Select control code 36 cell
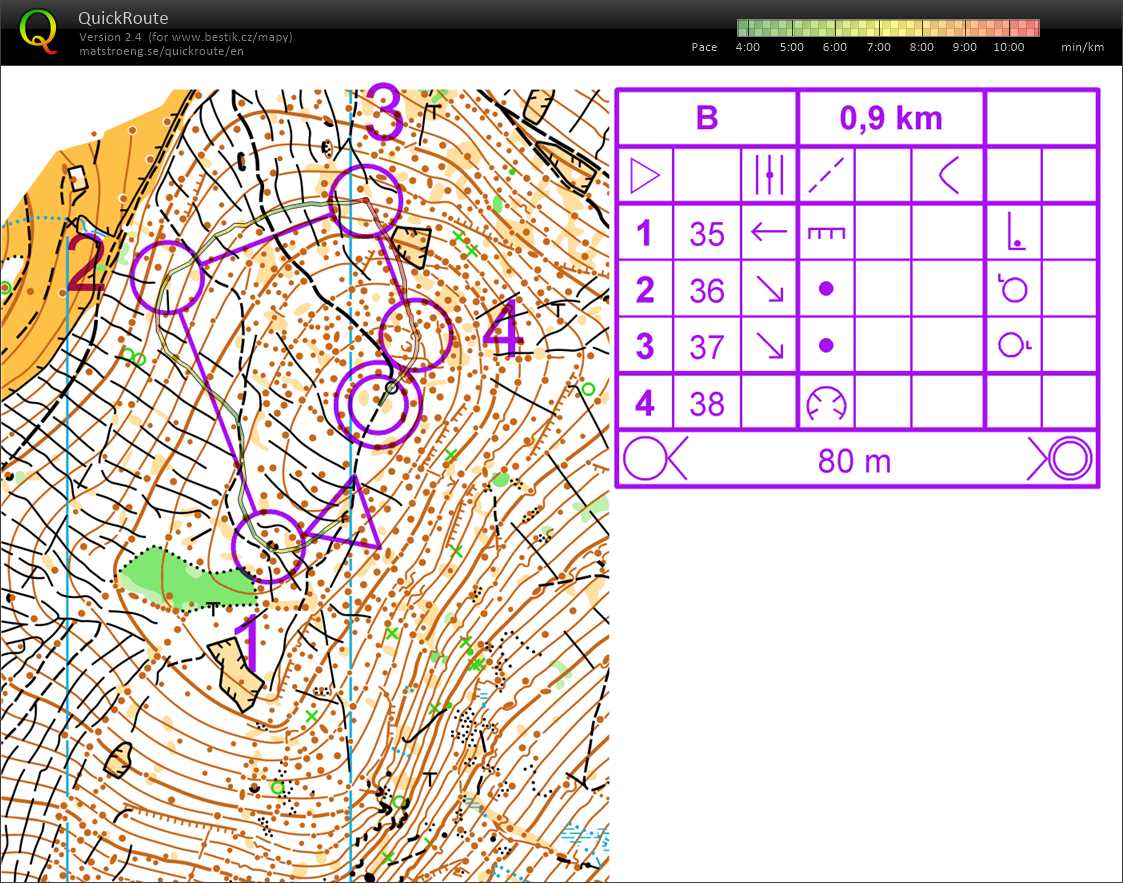The image size is (1123, 883). point(706,290)
